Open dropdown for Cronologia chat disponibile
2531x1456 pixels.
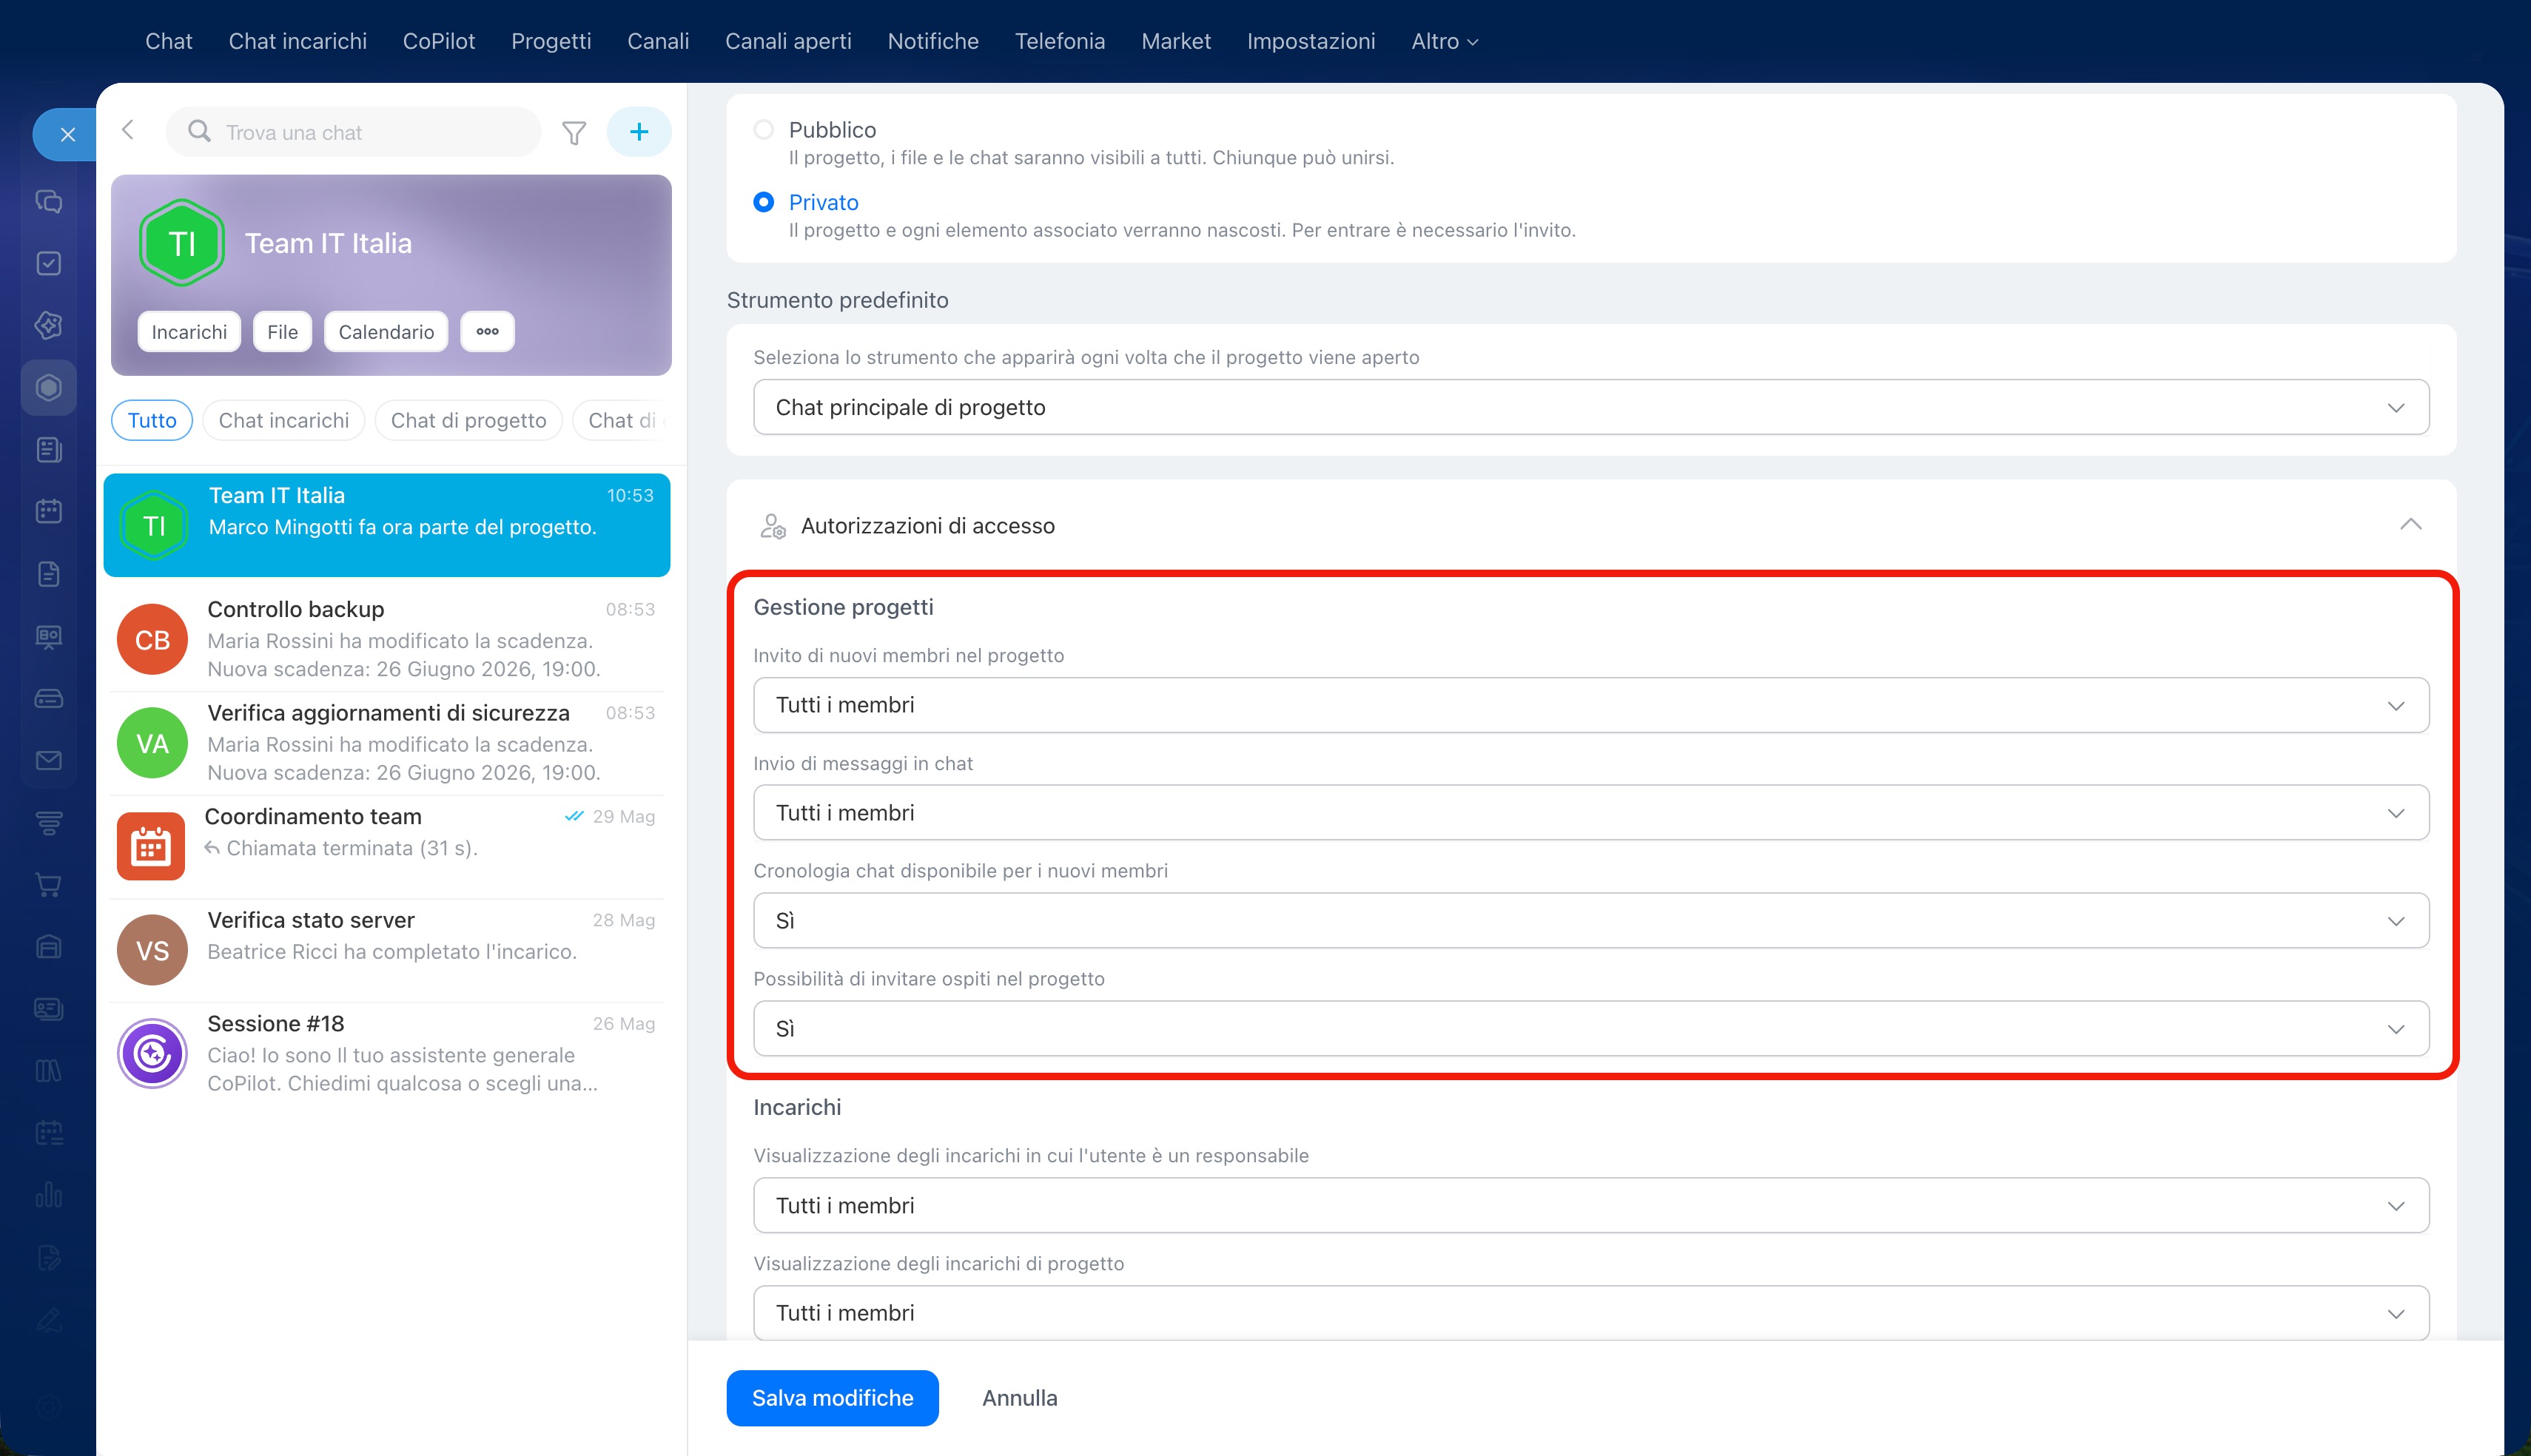1591,920
